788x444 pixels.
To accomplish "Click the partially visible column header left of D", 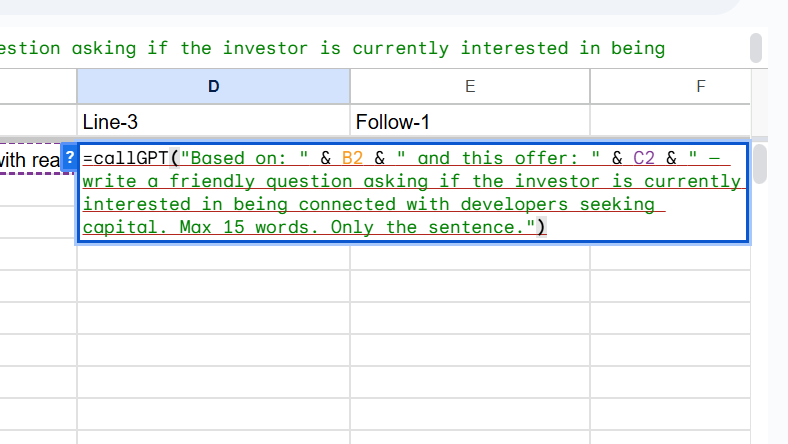I will coord(38,87).
